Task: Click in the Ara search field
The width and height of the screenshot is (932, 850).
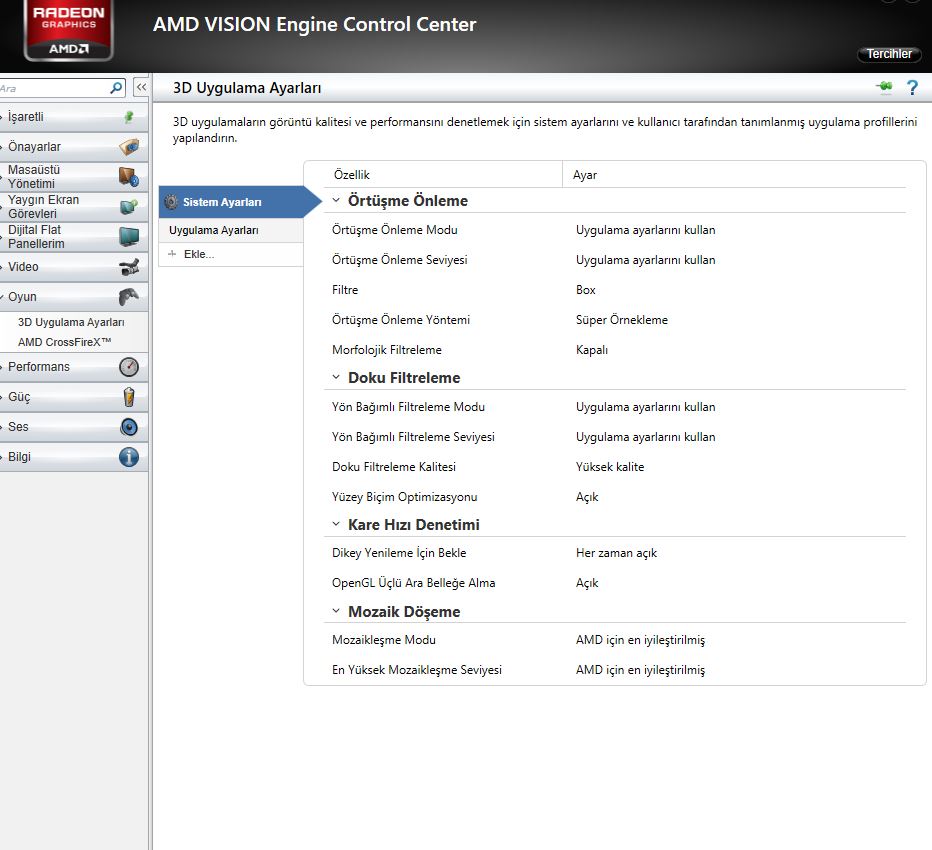Action: 55,89
